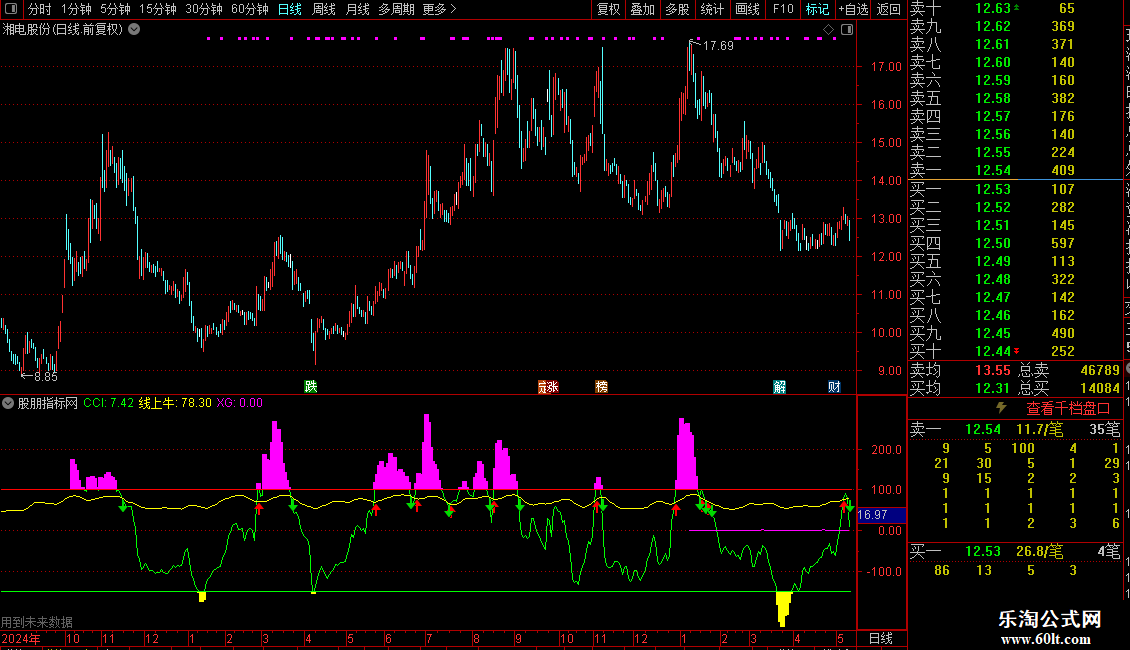The width and height of the screenshot is (1130, 650).
Task: Click 标记 mark button
Action: [817, 9]
